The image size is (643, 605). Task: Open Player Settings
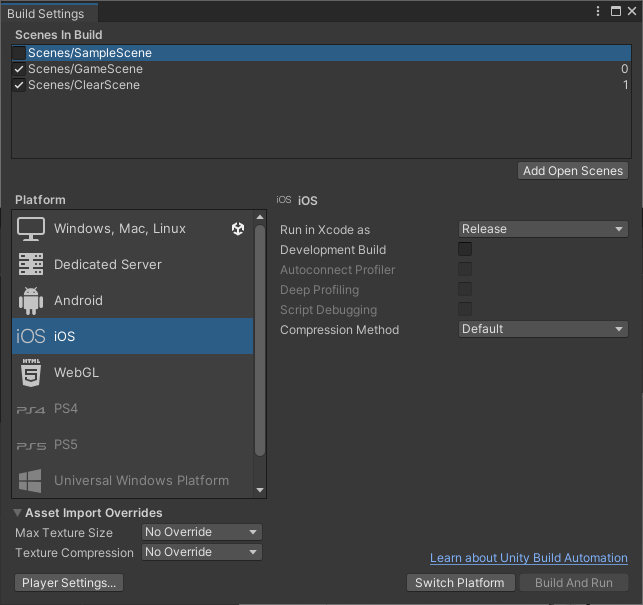69,583
